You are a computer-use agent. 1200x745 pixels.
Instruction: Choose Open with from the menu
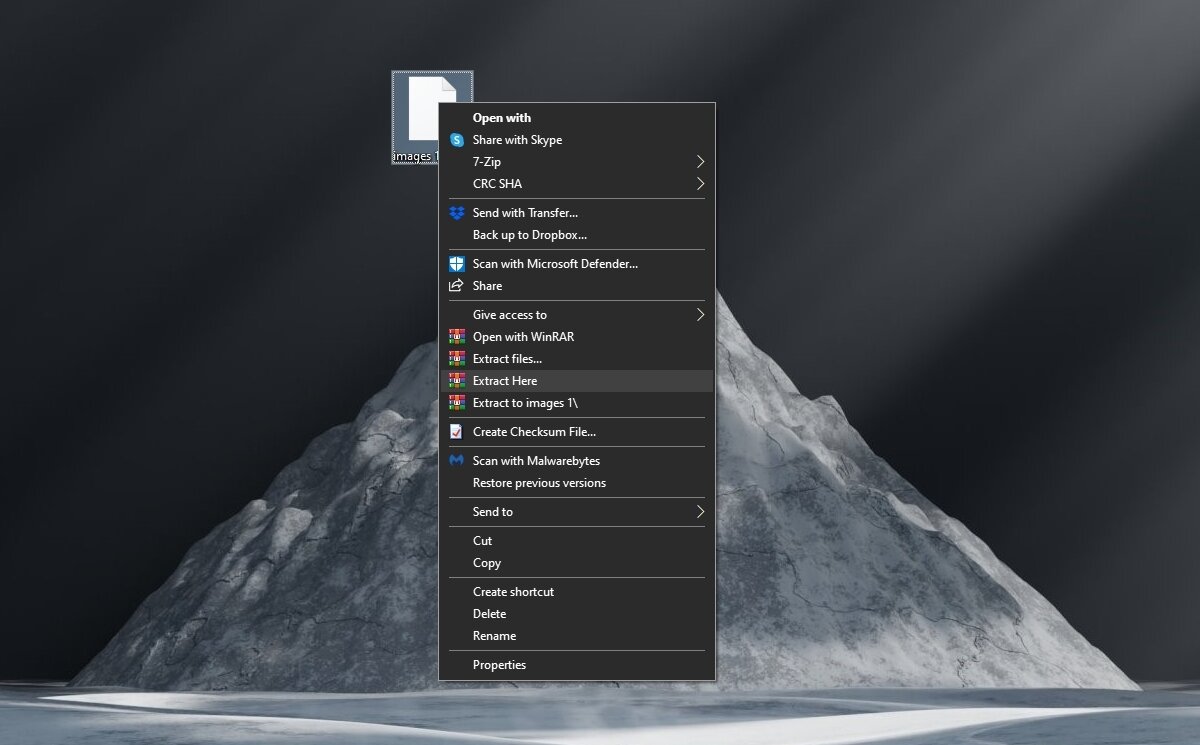pos(502,117)
